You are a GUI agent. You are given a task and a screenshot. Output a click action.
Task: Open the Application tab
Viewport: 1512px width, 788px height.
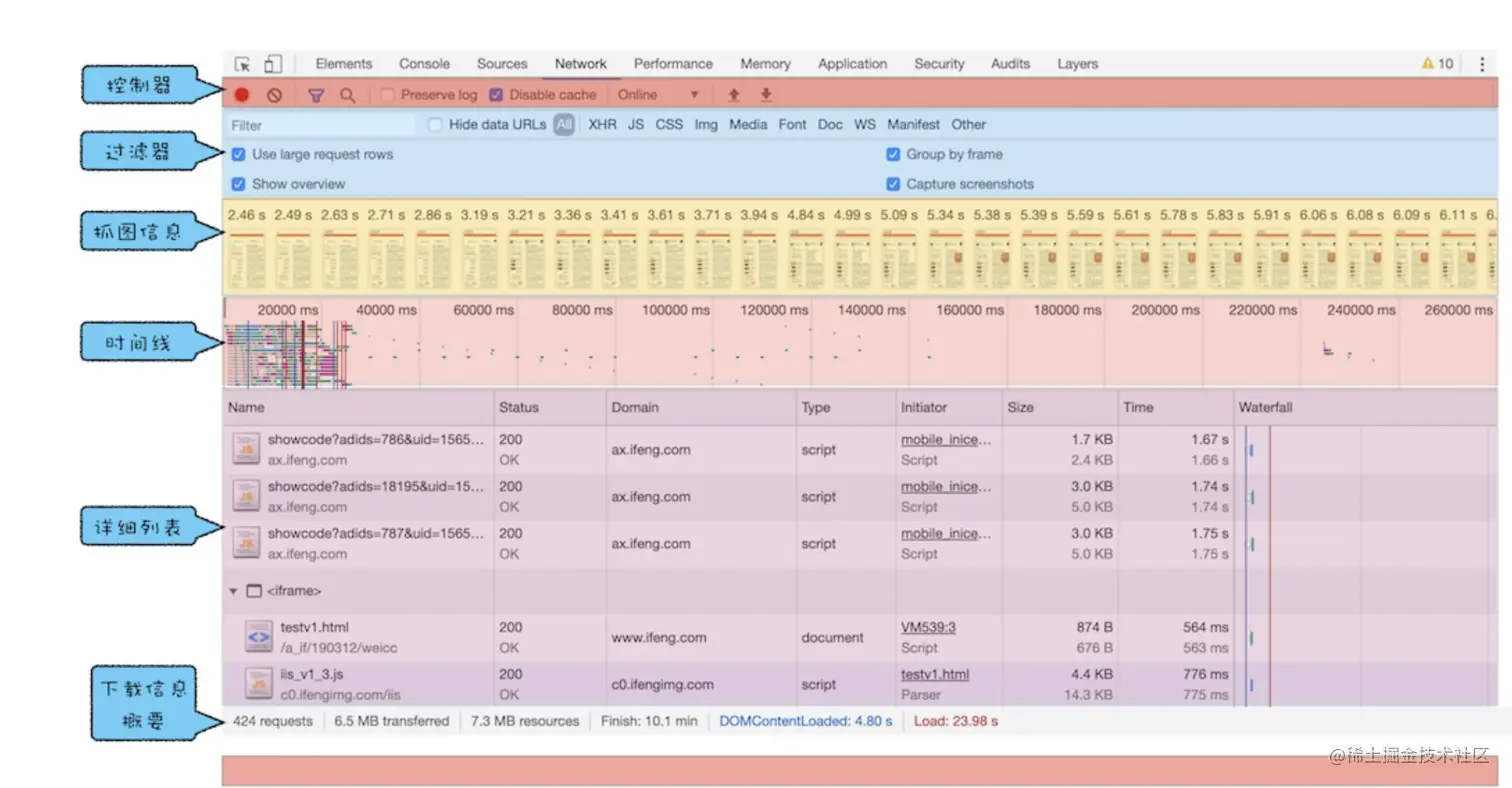(x=852, y=64)
